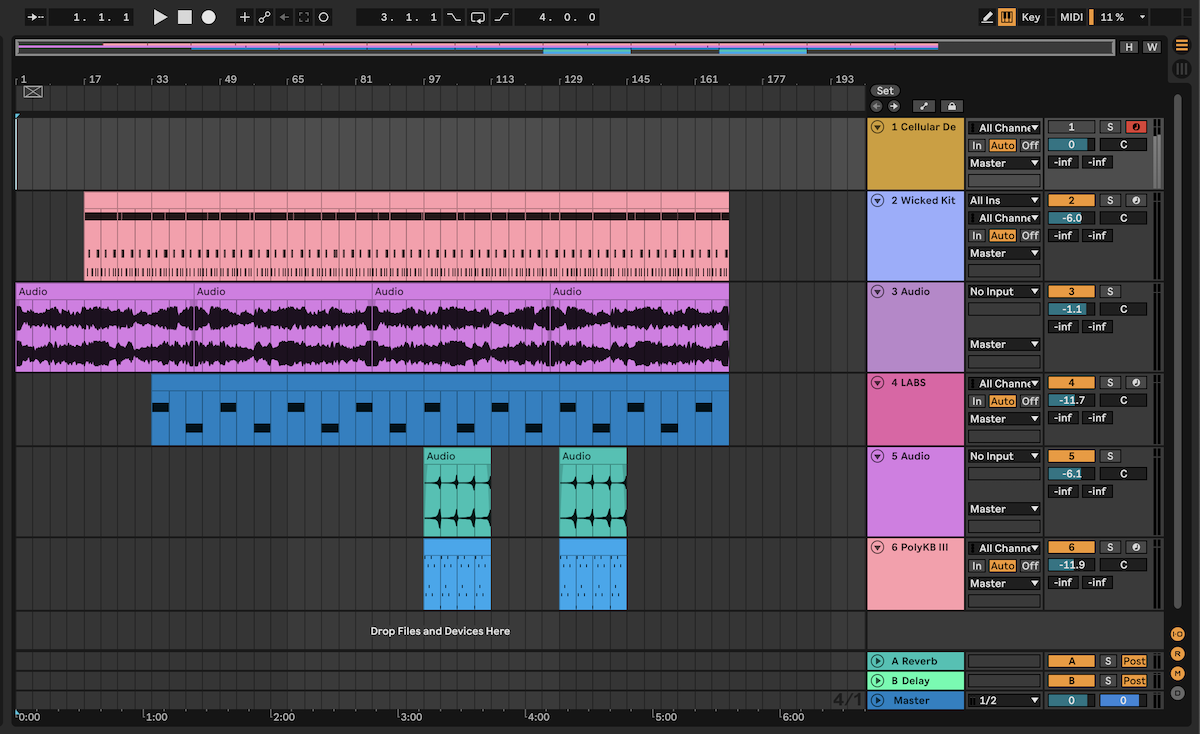1200x734 pixels.
Task: Toggle the I-O section show/hide button
Action: 1177,634
